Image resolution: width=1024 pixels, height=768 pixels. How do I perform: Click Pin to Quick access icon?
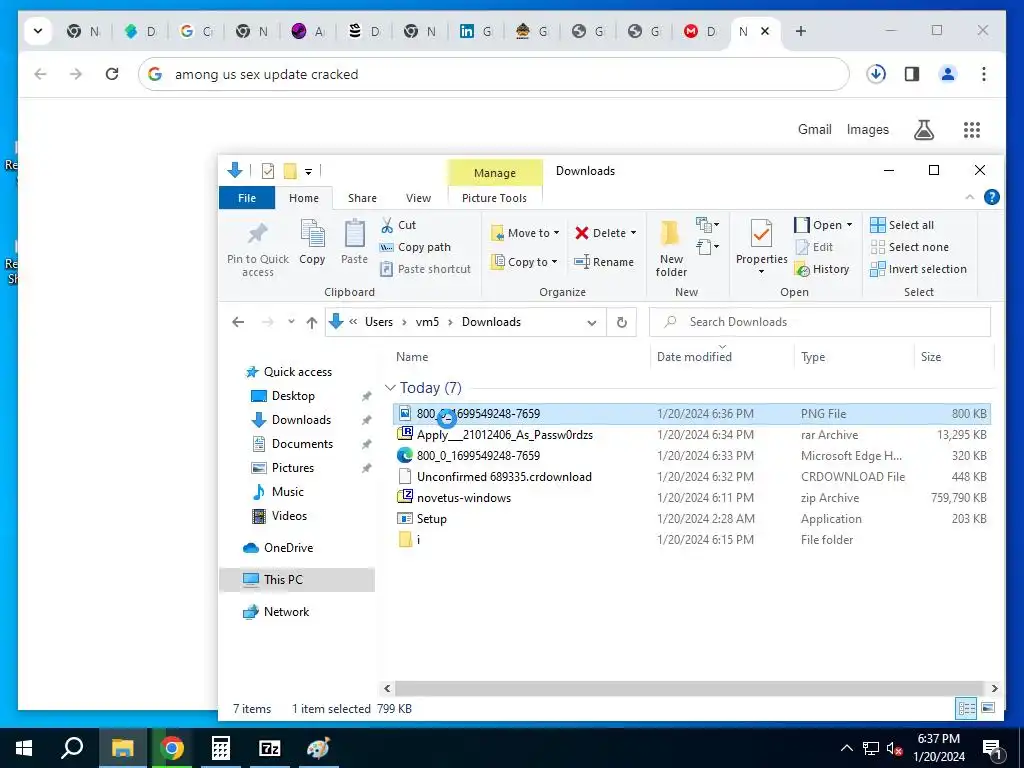click(x=258, y=234)
